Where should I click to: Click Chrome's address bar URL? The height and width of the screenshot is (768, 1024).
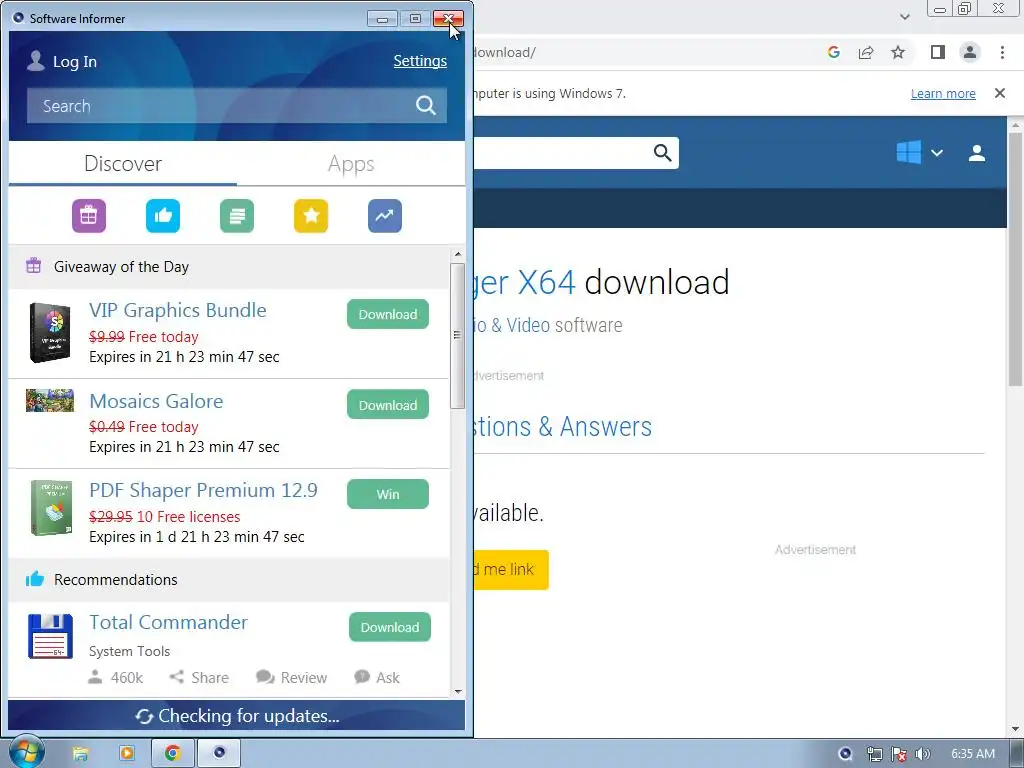504,52
